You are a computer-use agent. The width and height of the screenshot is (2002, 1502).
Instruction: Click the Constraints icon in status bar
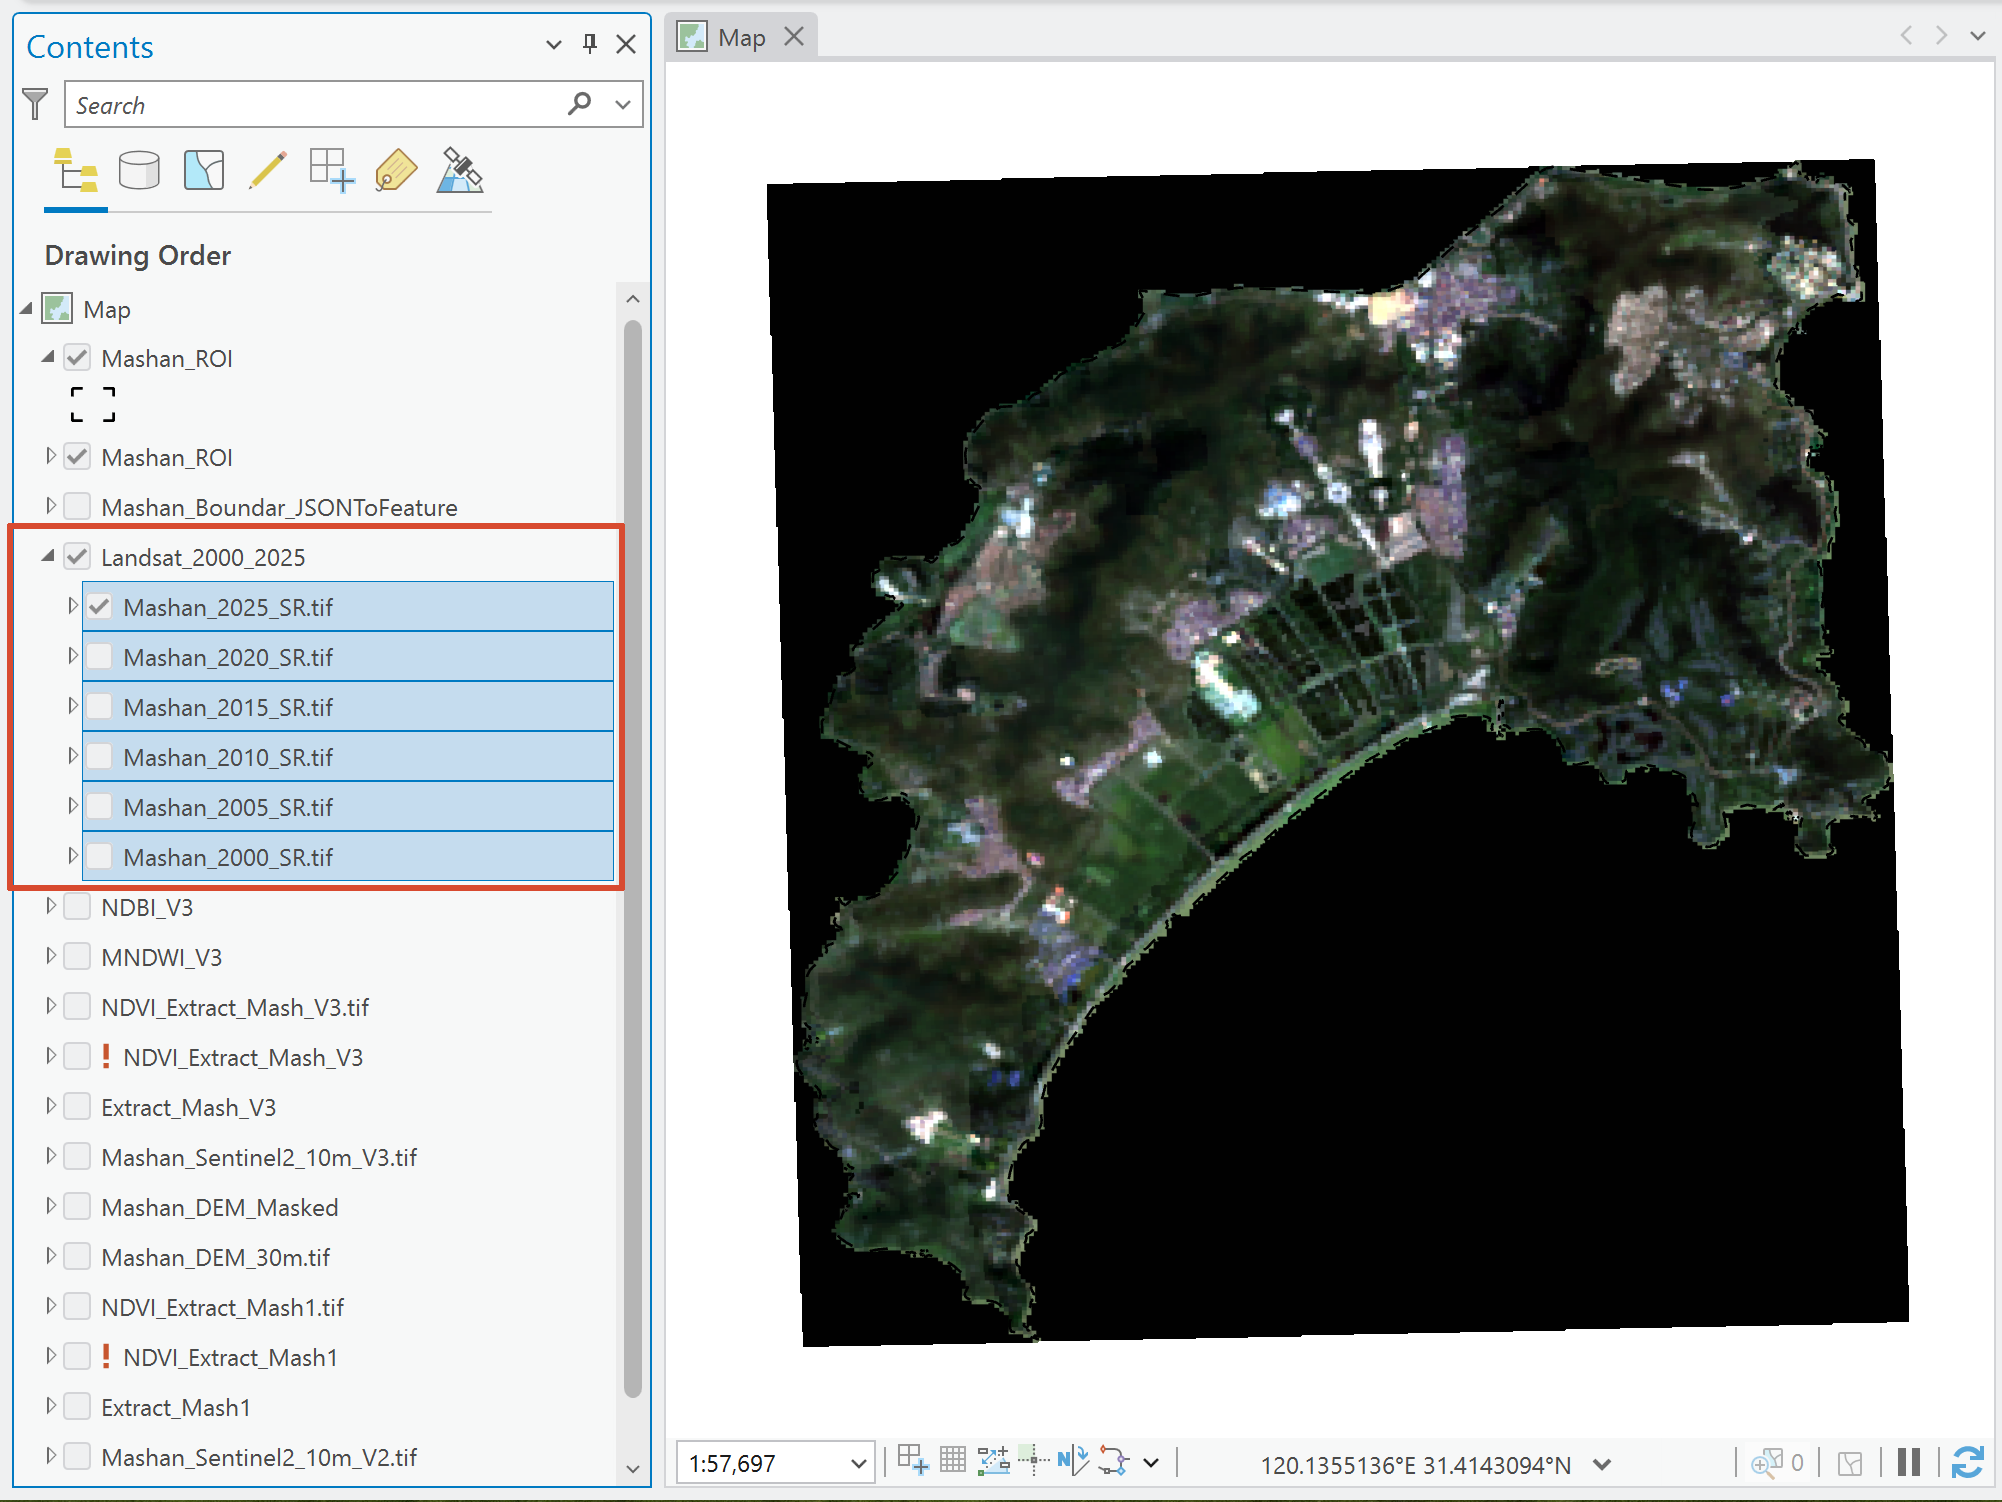click(993, 1462)
